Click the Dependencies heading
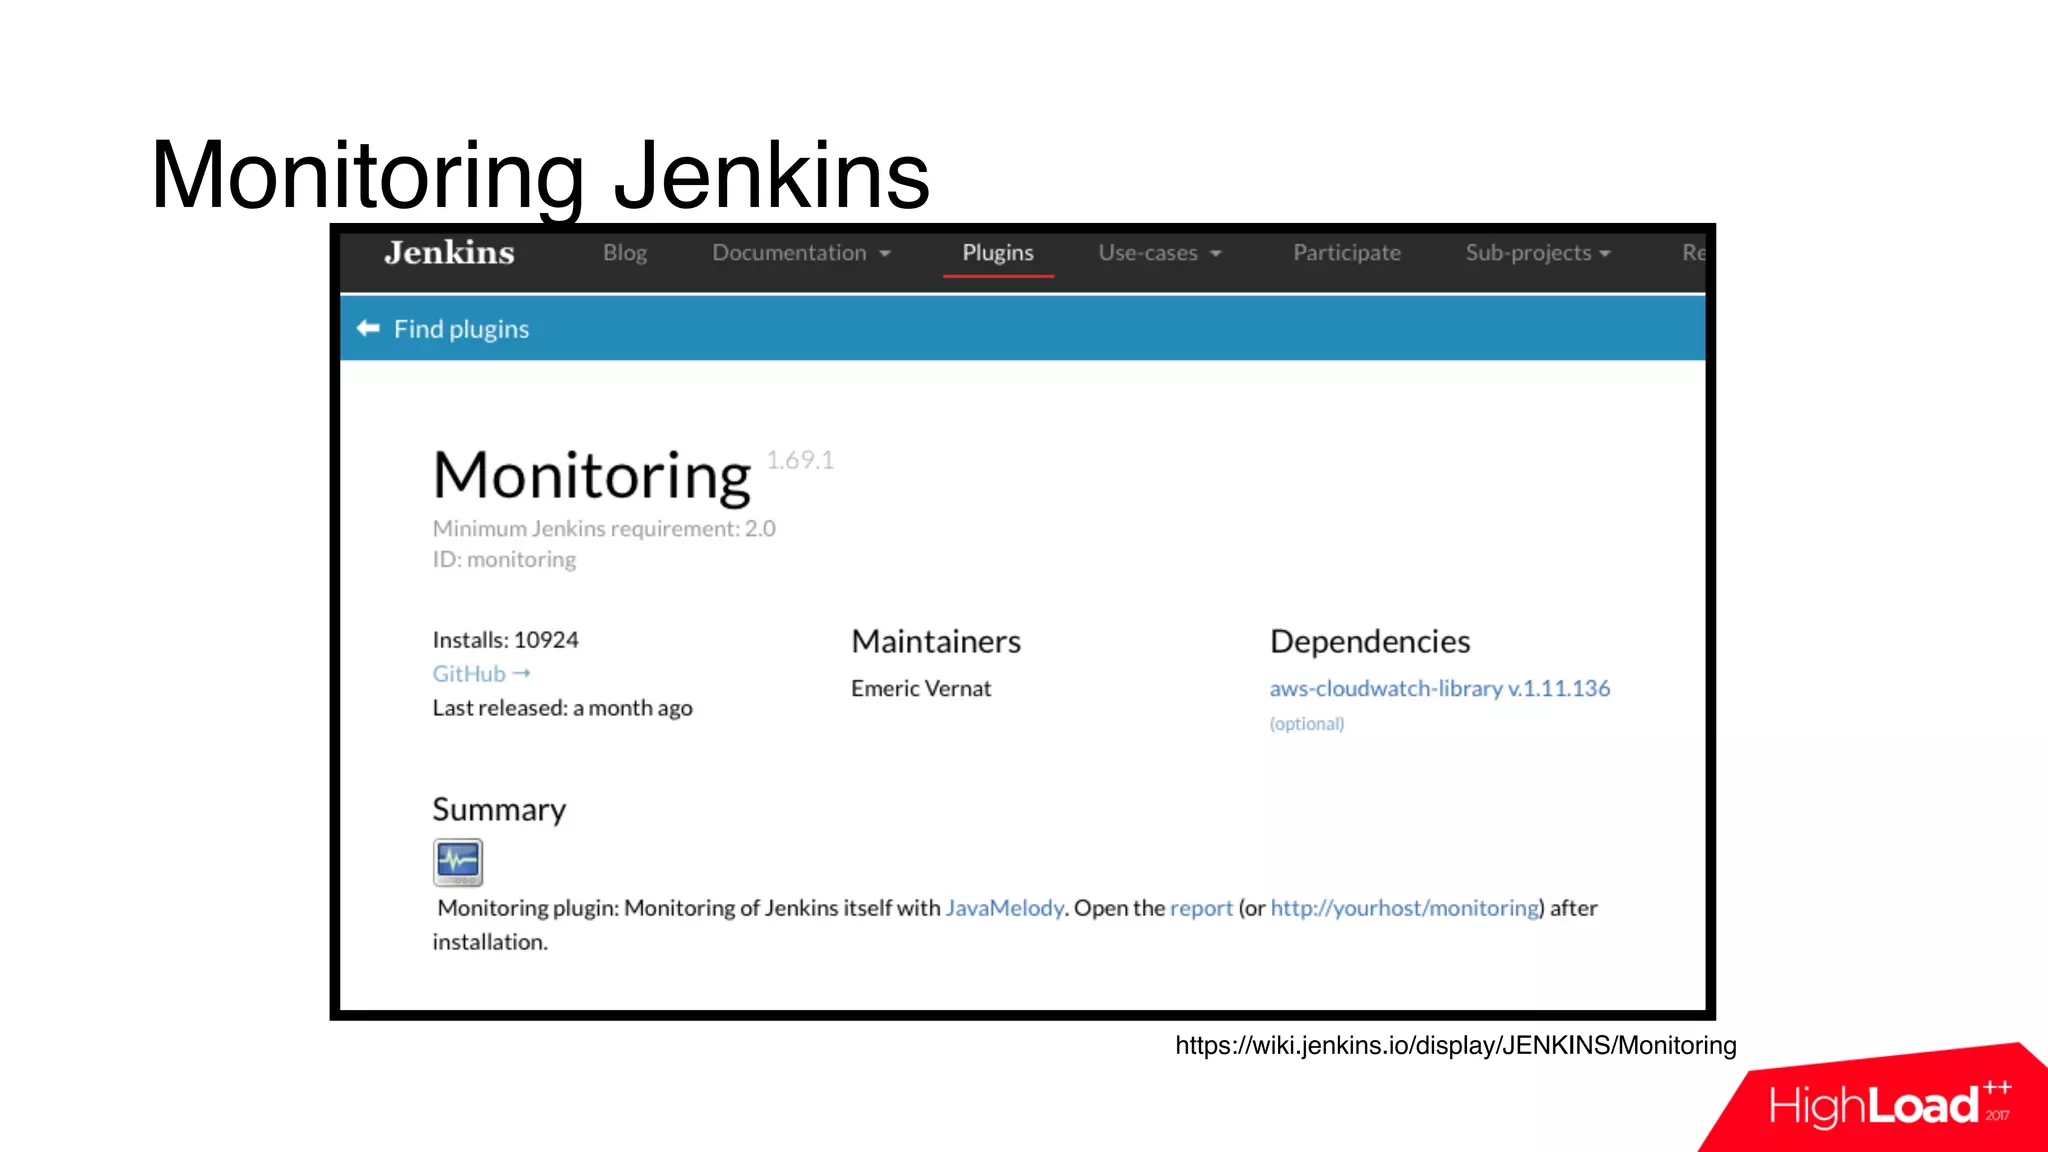Image resolution: width=2048 pixels, height=1152 pixels. (1370, 641)
